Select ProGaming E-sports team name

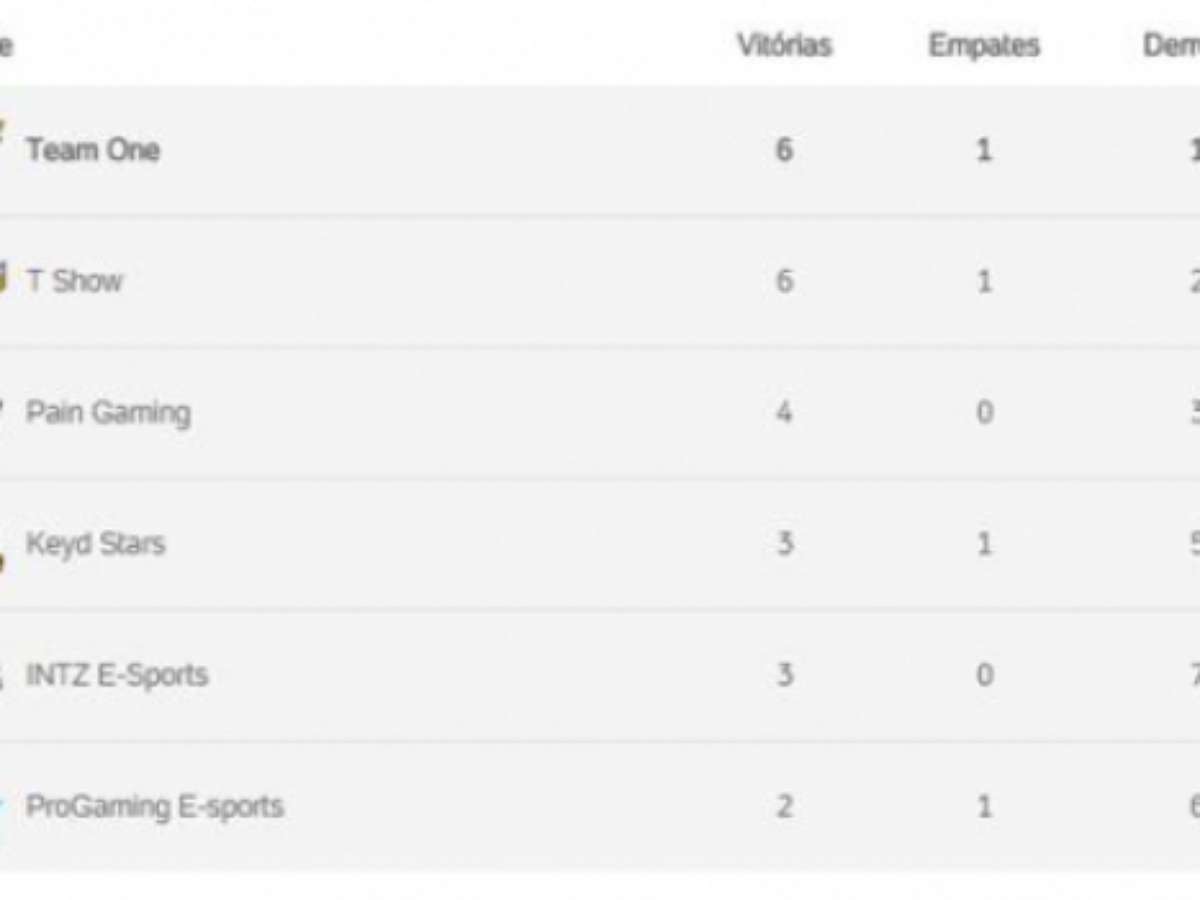[155, 806]
